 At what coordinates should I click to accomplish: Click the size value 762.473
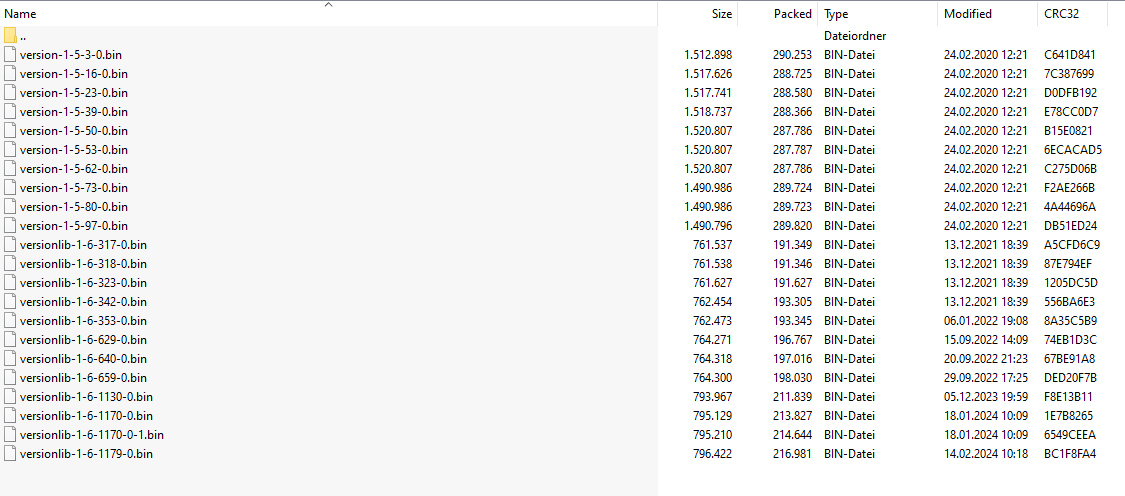[x=712, y=321]
